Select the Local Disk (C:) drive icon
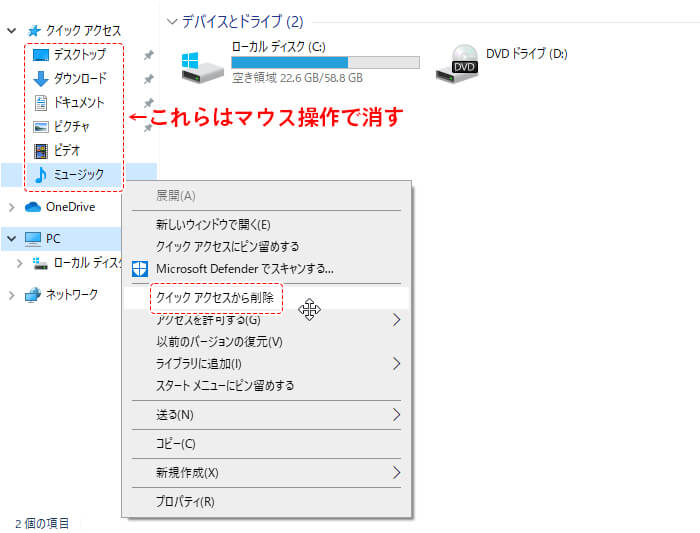The image size is (700, 533). point(202,67)
